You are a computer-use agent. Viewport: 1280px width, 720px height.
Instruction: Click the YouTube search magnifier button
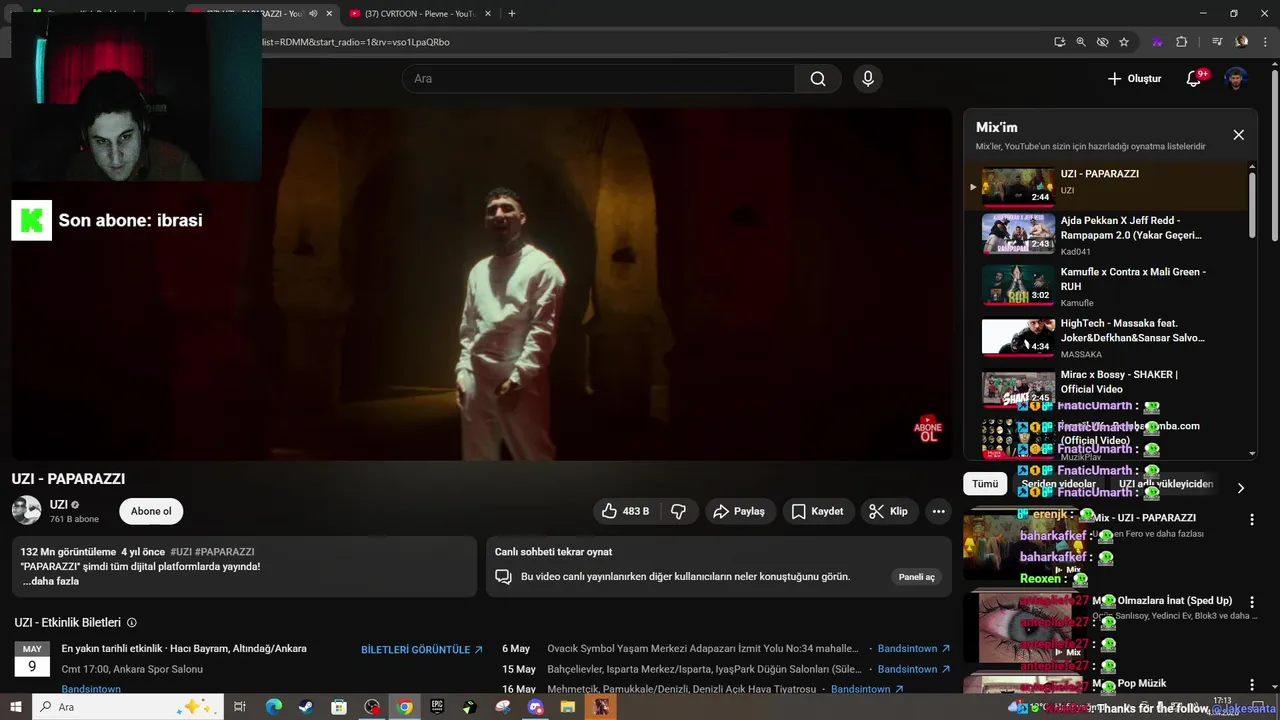click(818, 79)
